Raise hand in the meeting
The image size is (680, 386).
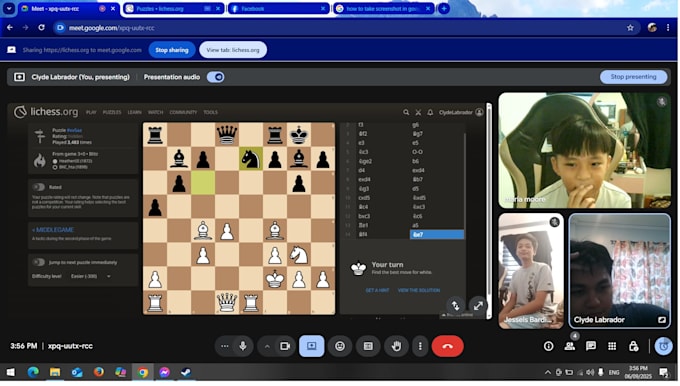[x=396, y=346]
